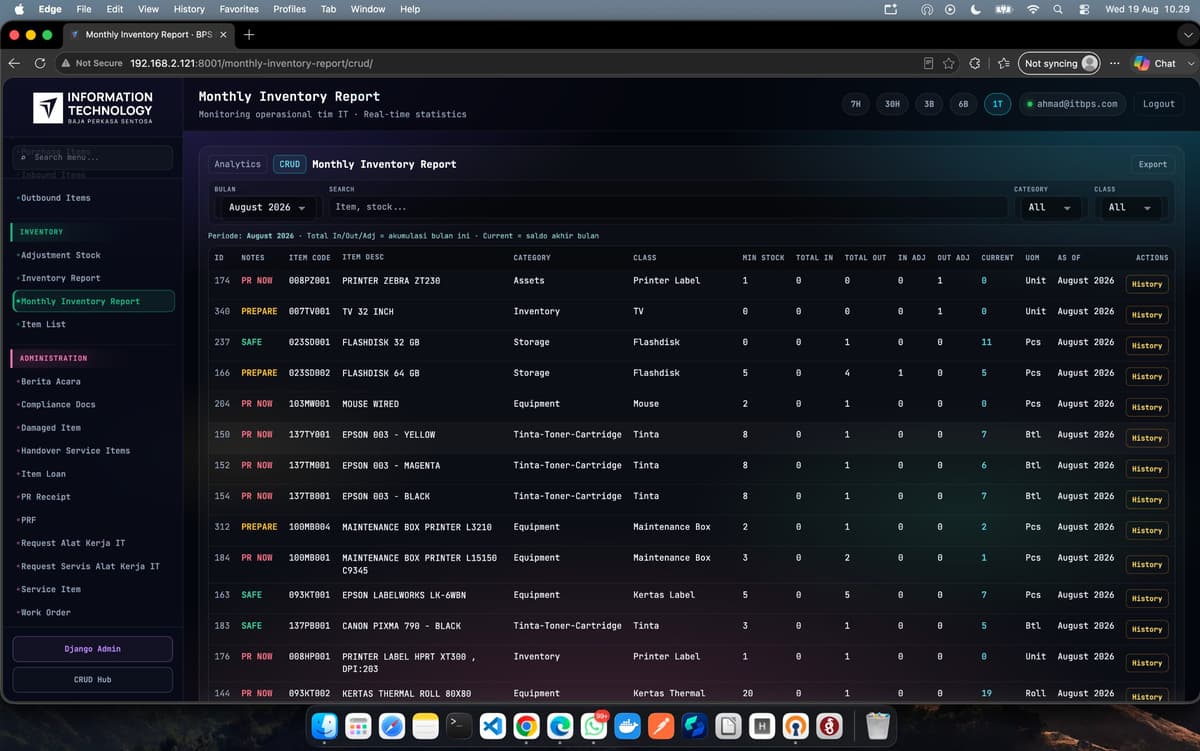Open Work Order in sidebar
The width and height of the screenshot is (1200, 751).
(46, 612)
